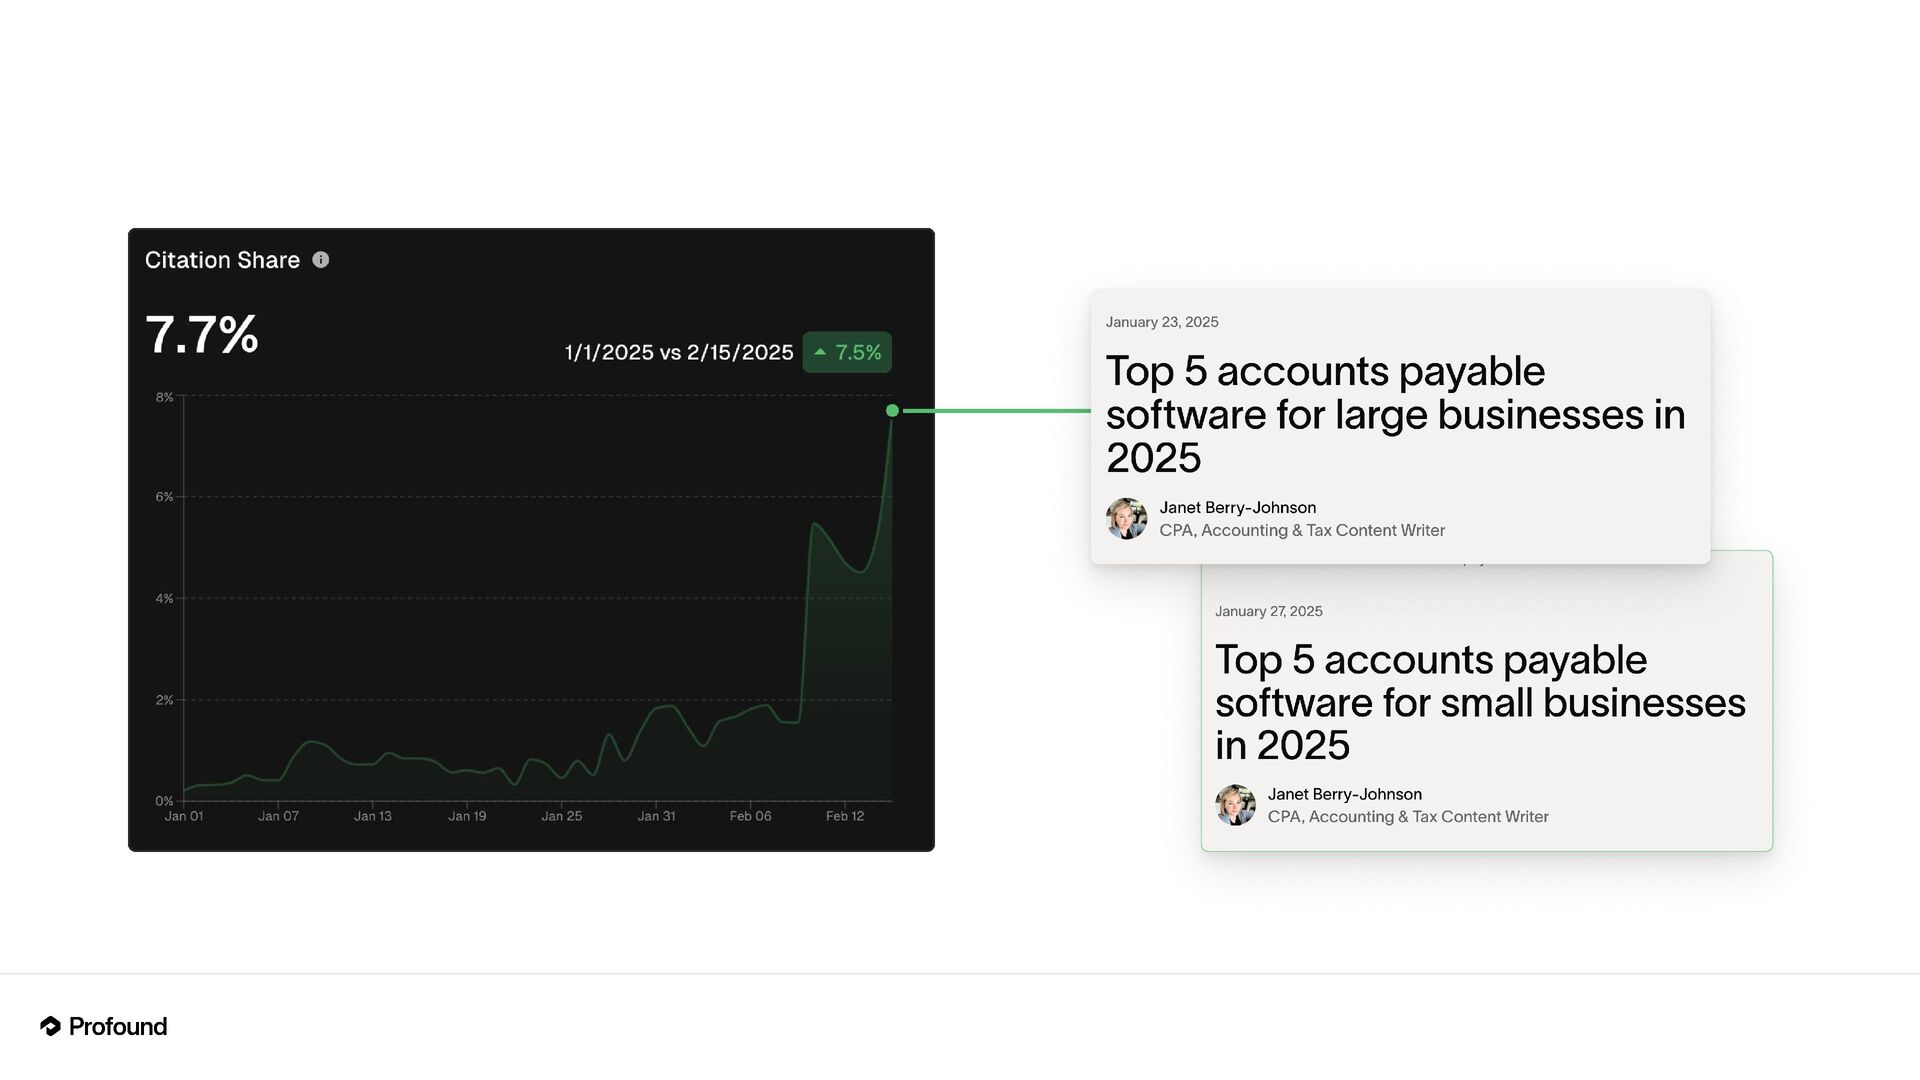
Task: Click the January 23, 2025 date
Action: pos(1162,322)
